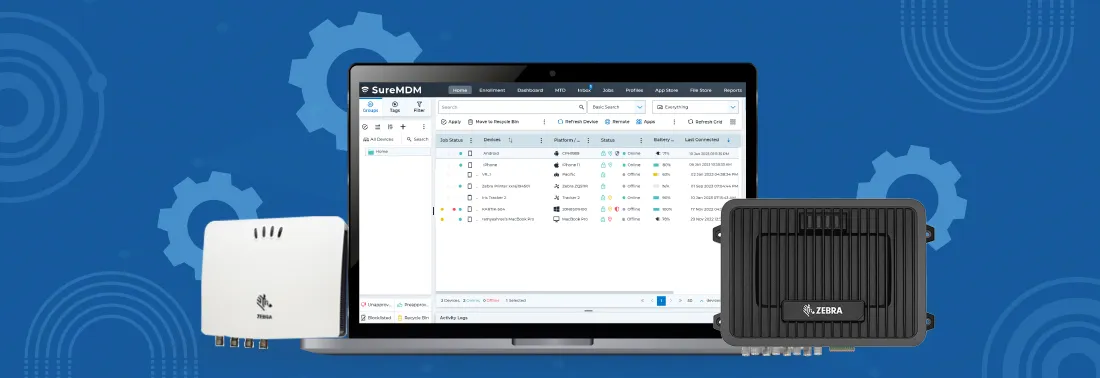Click the Apply checkmark icon

click(443, 121)
